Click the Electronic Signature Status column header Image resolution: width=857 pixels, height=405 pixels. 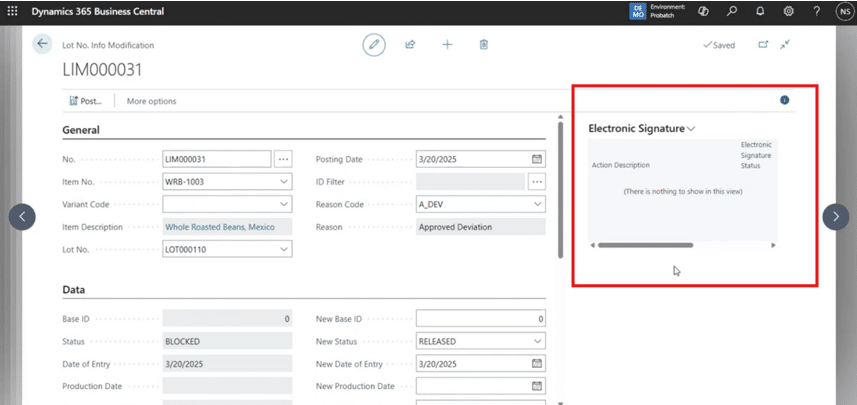coord(756,155)
